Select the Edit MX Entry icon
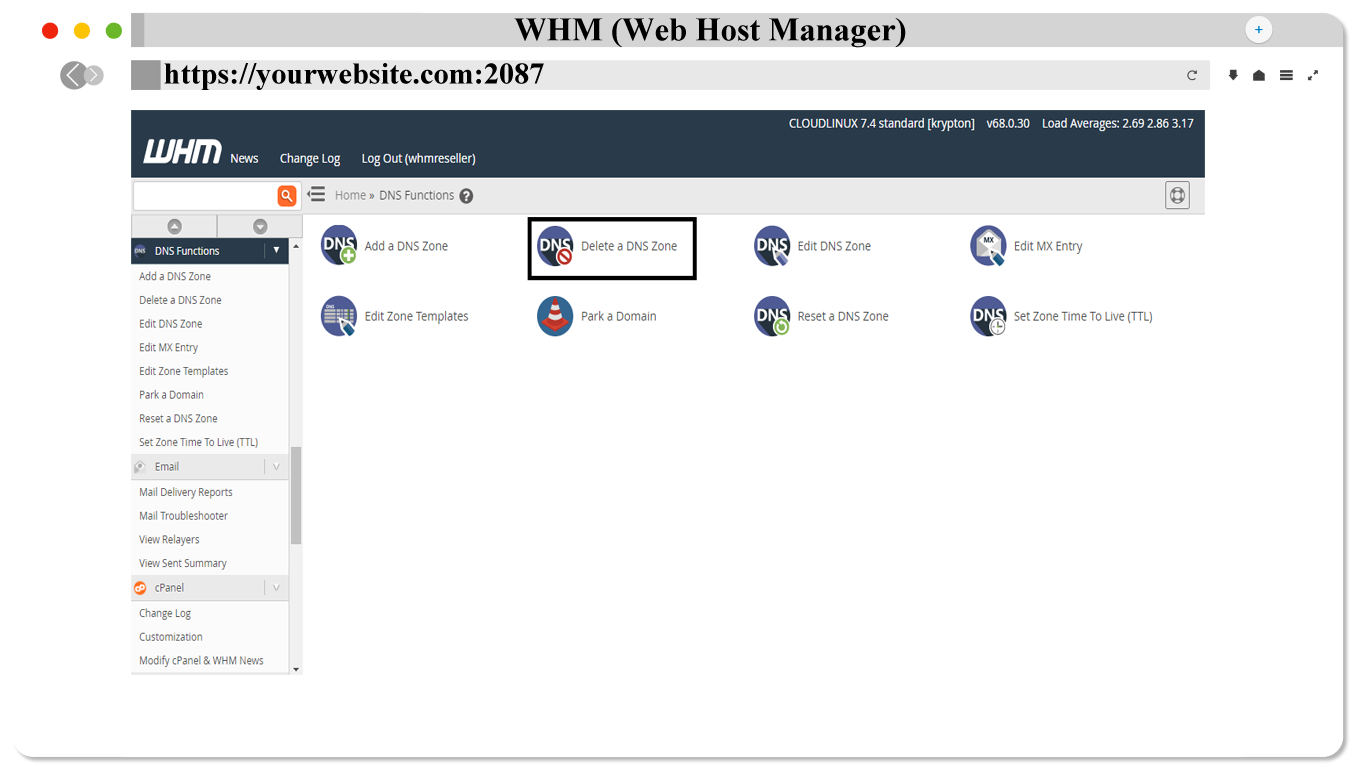 [x=988, y=246]
